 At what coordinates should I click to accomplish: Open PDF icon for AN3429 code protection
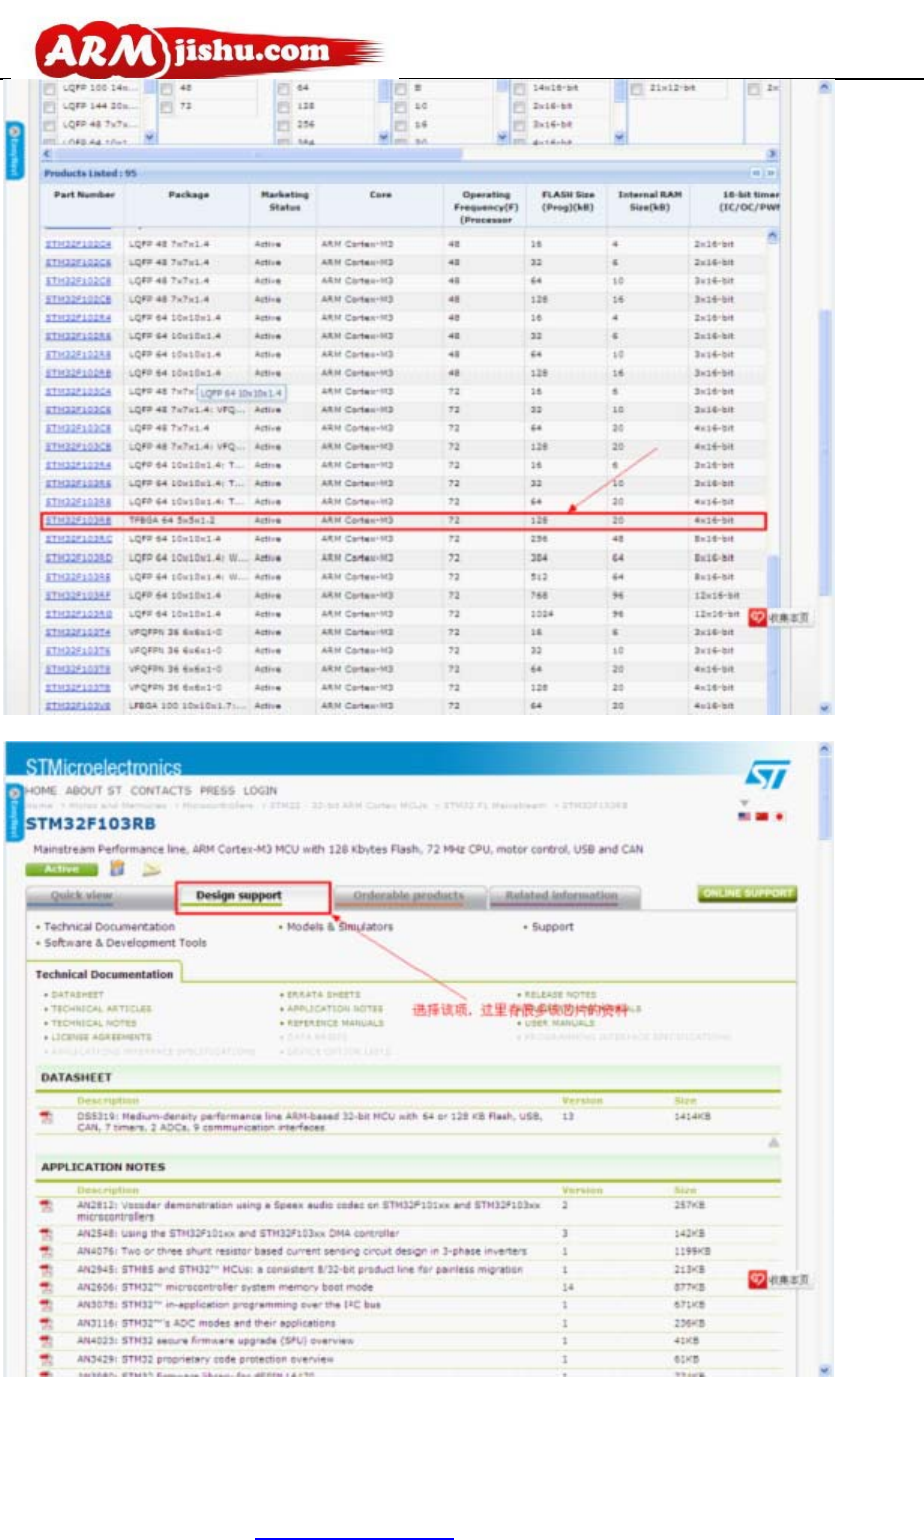pos(46,1360)
